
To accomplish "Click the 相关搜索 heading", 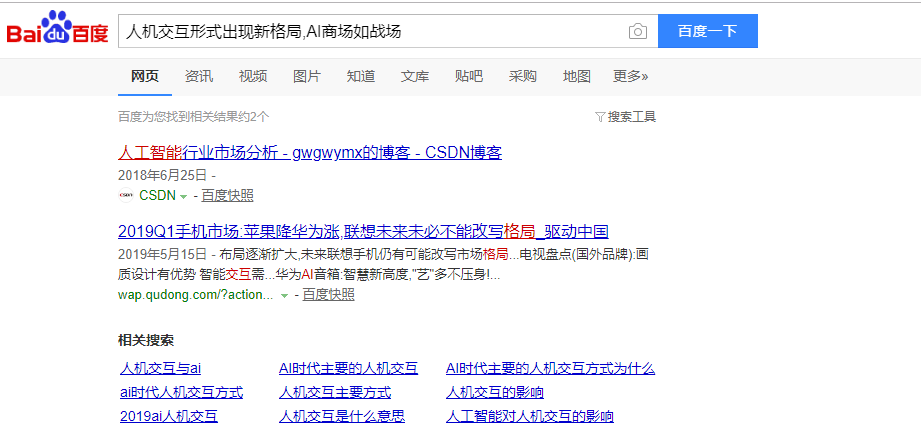I will coord(146,340).
